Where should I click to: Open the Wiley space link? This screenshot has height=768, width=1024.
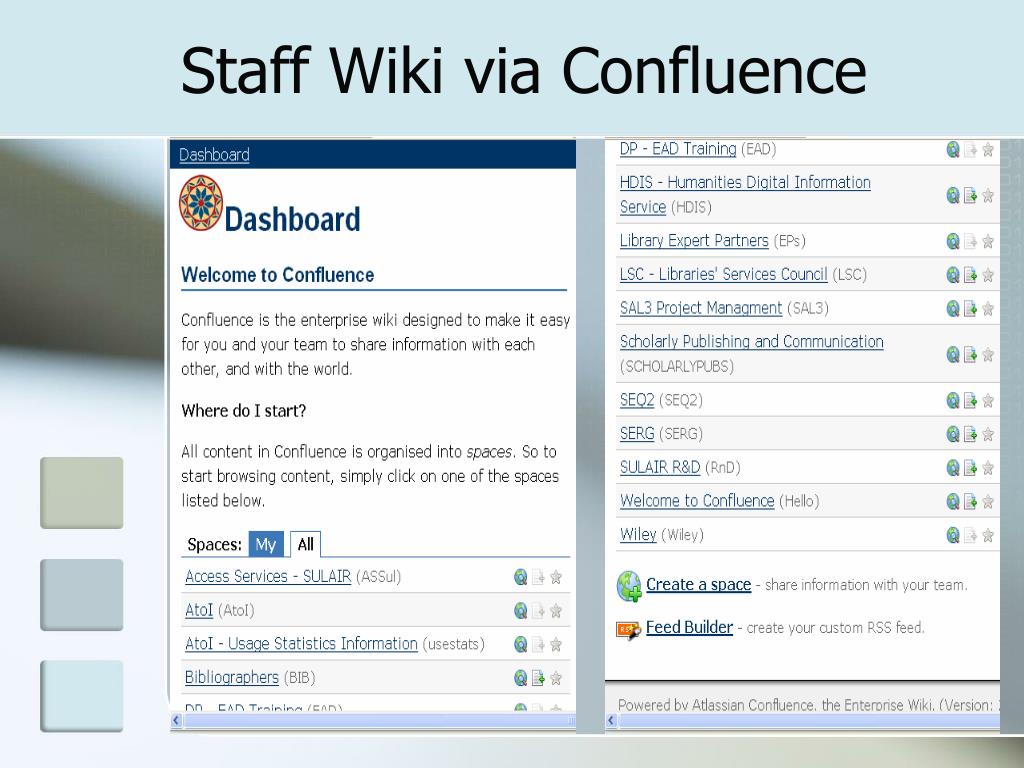[x=638, y=534]
